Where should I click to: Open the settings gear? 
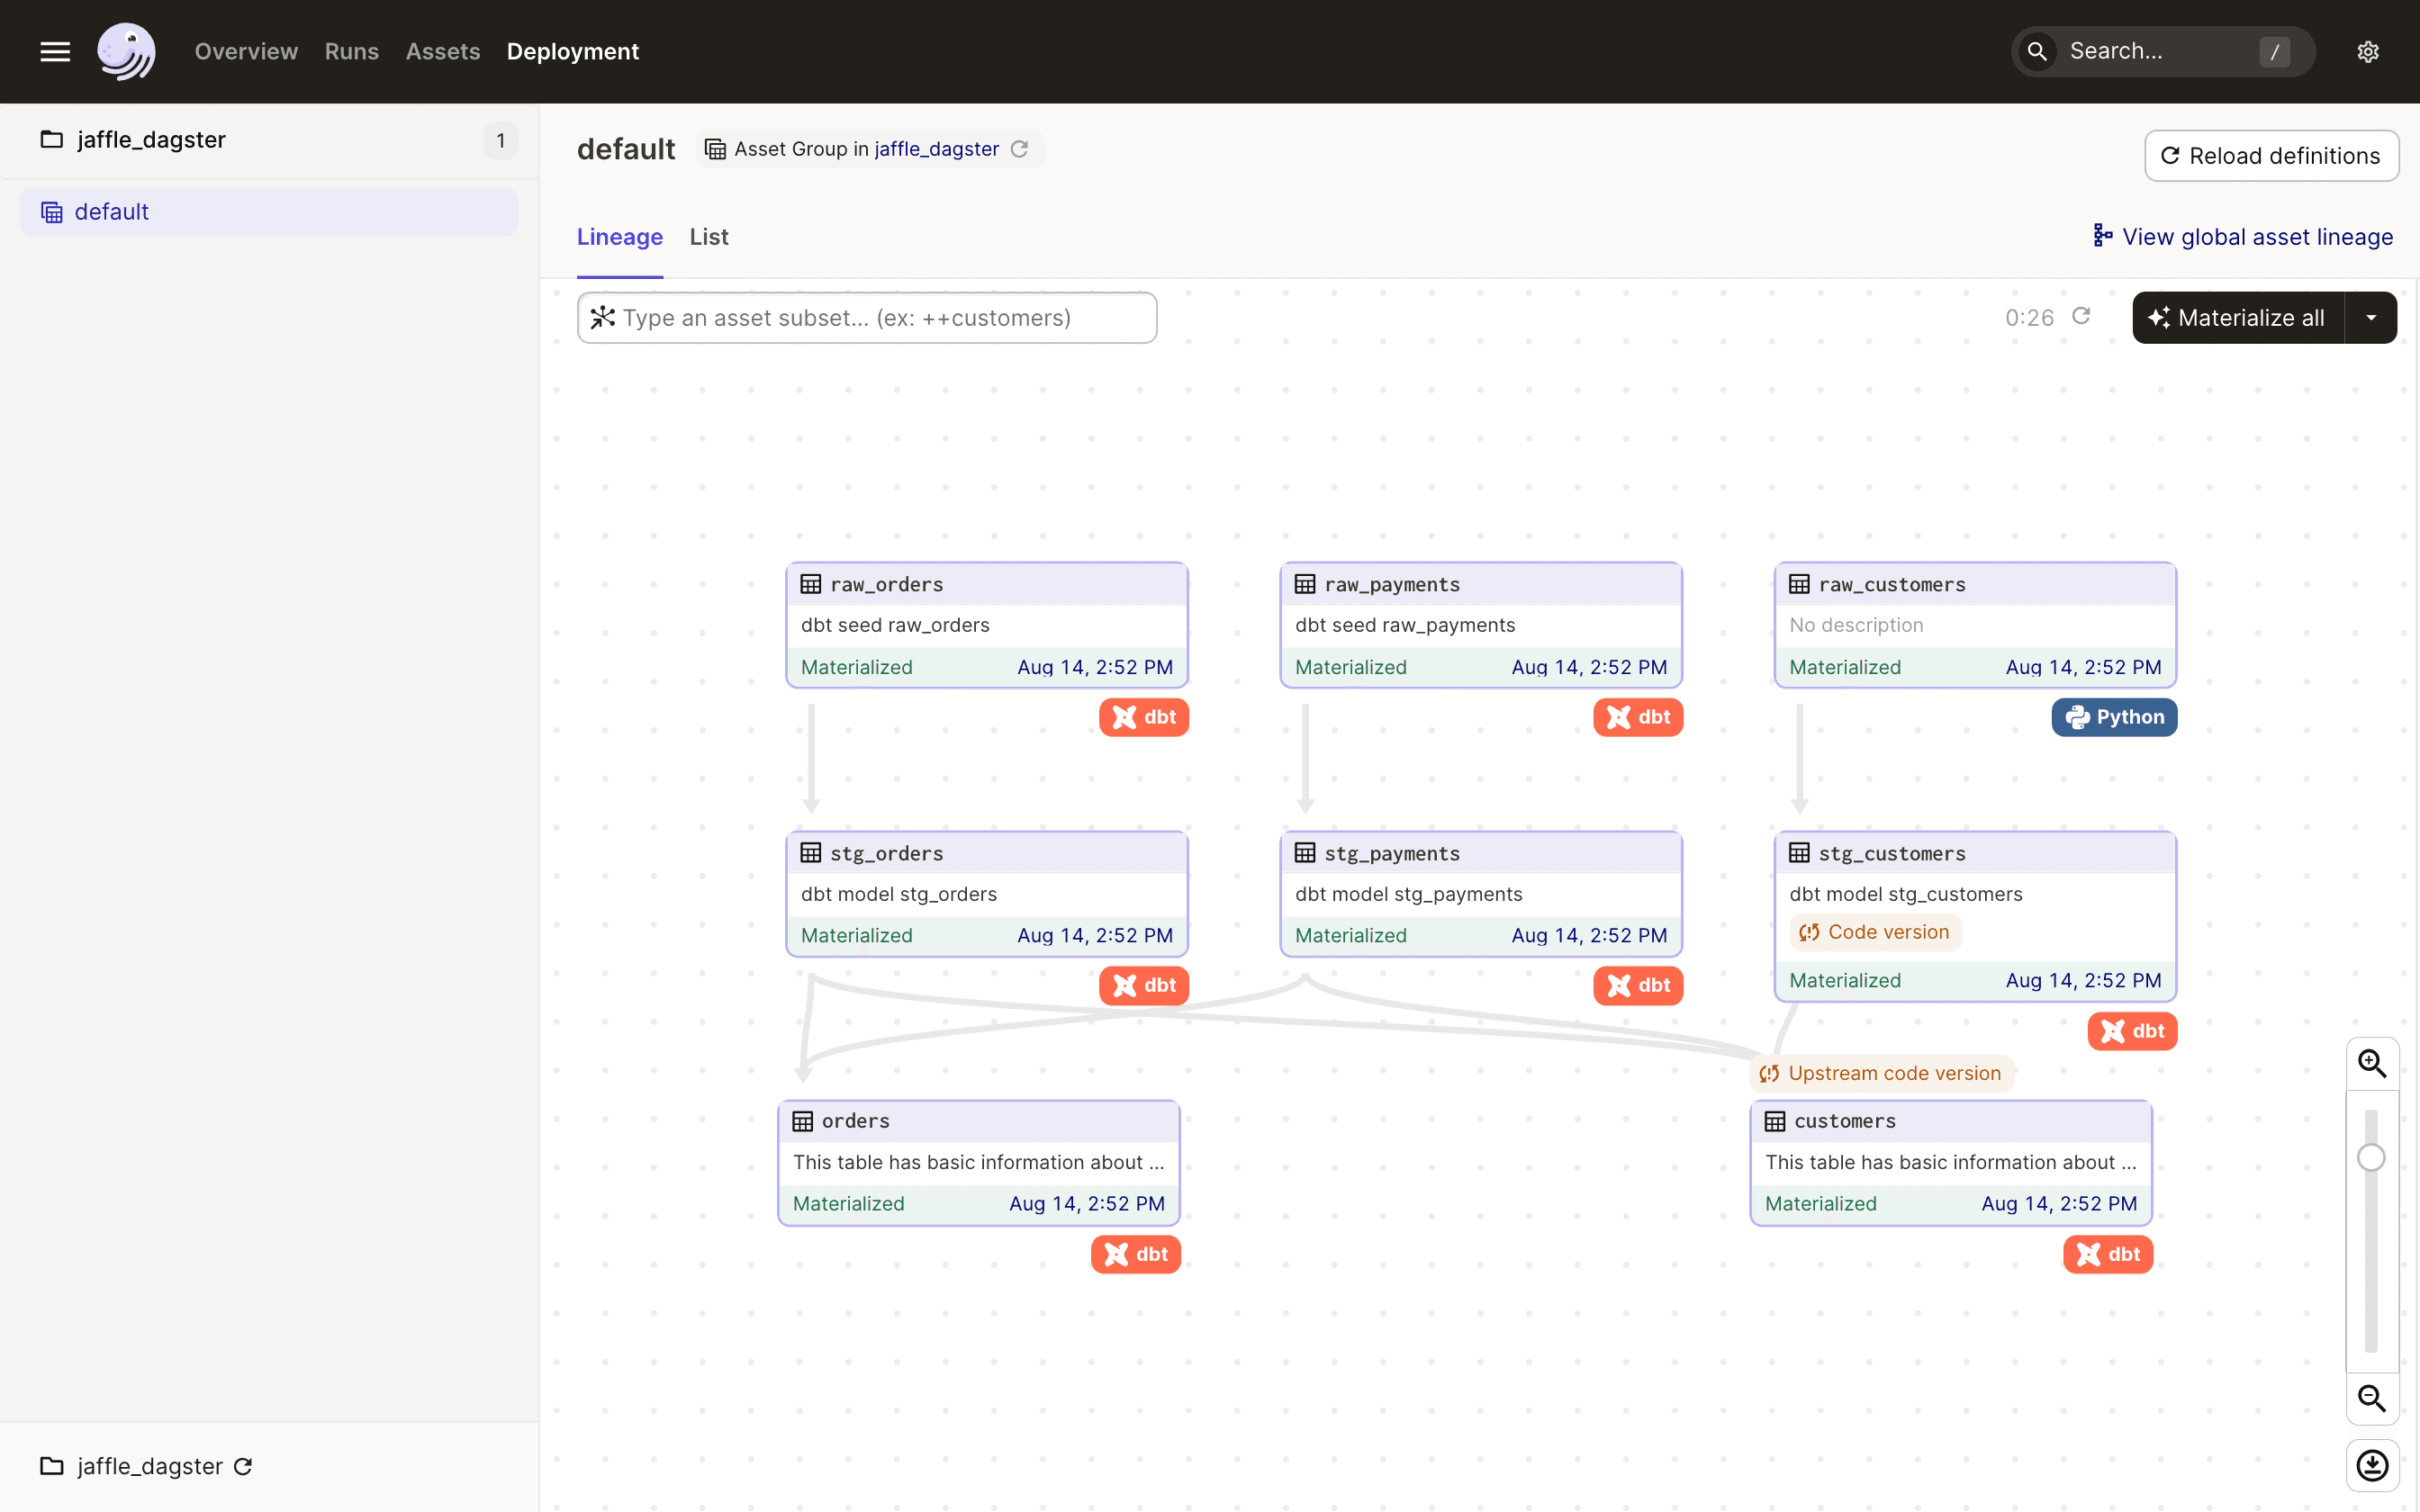(x=2368, y=51)
